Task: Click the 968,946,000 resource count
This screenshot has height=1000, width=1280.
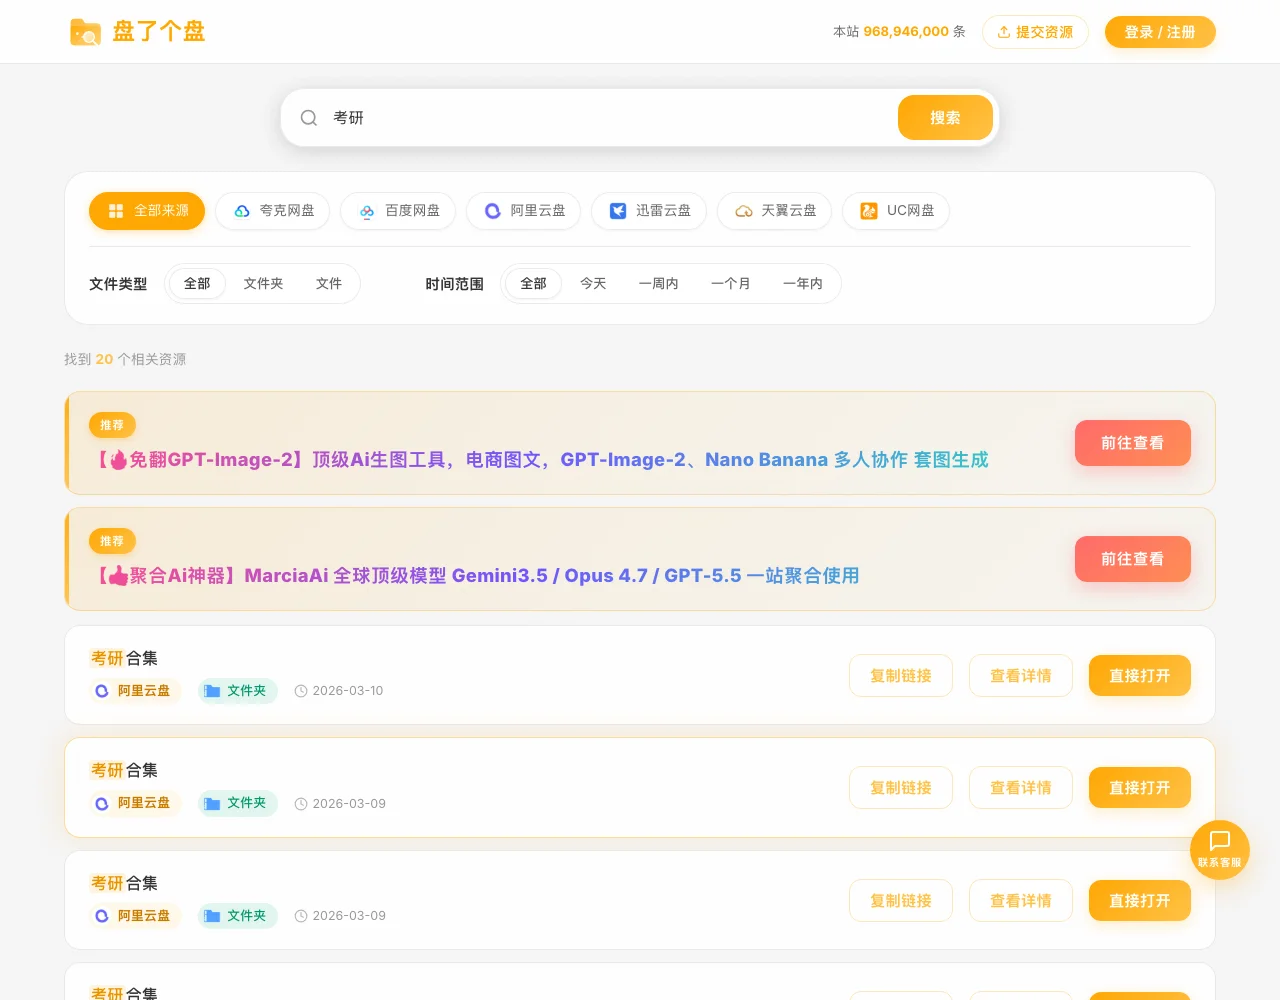Action: pos(906,32)
